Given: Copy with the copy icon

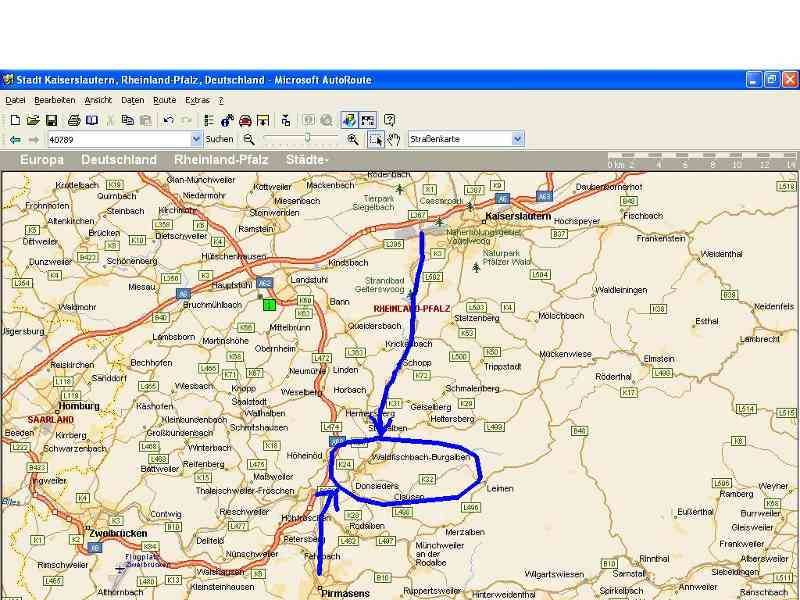Looking at the screenshot, I should click(x=128, y=120).
